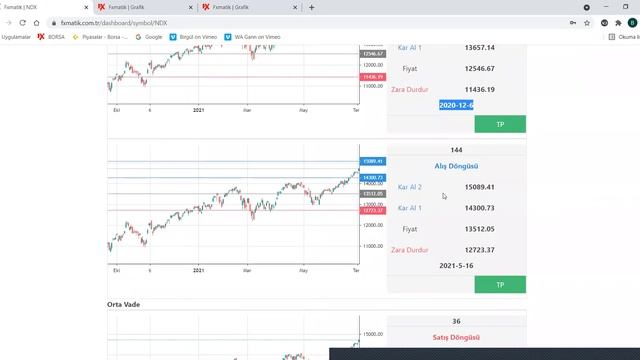This screenshot has width=640, height=360.
Task: Click the TP button under date 2021-5-16
Action: point(500,284)
